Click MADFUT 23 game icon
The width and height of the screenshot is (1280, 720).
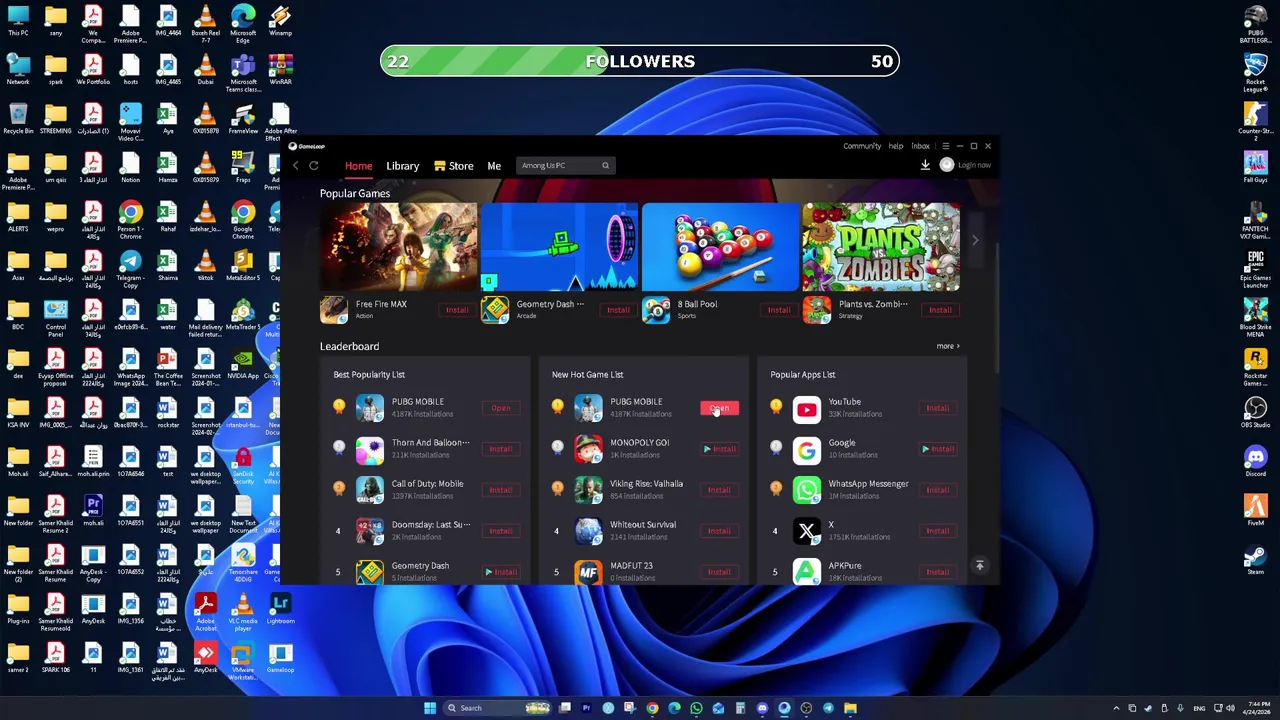click(x=588, y=571)
